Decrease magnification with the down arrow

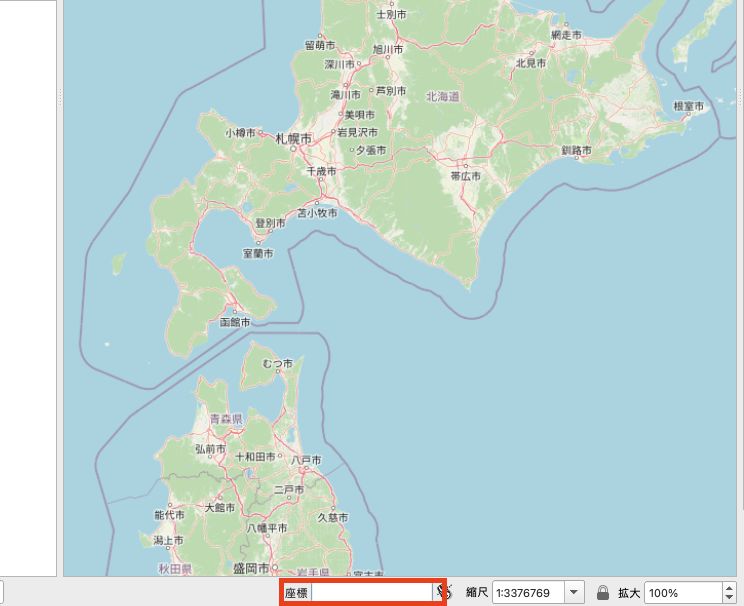point(729,597)
